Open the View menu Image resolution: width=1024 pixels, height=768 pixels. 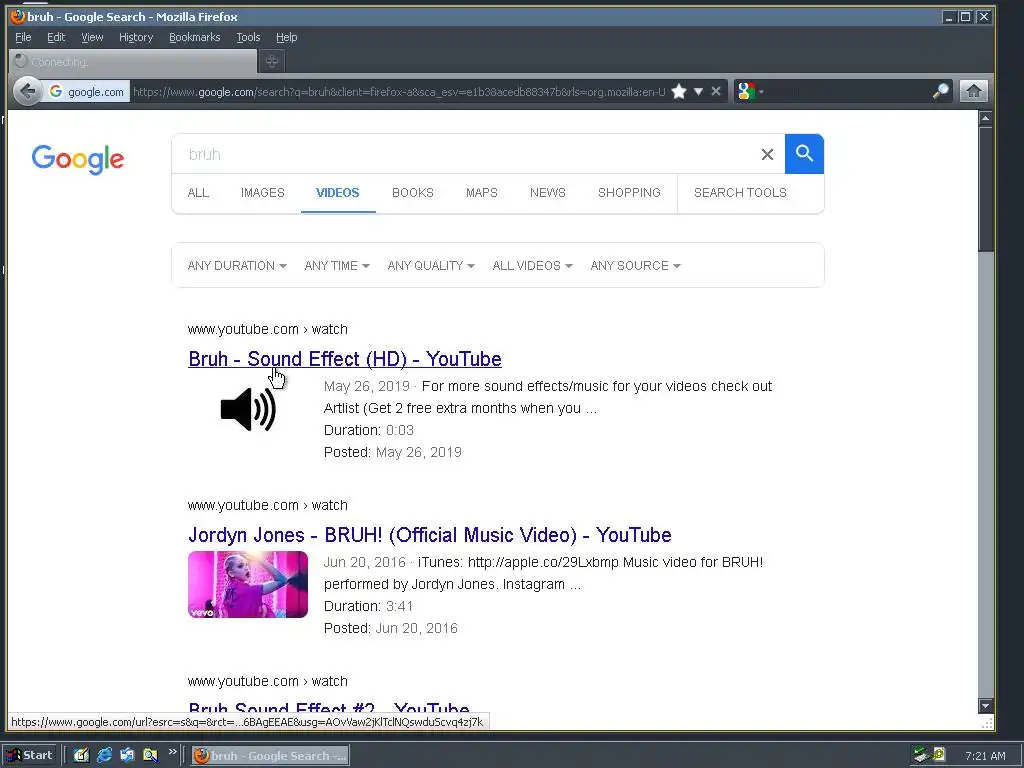click(x=92, y=37)
